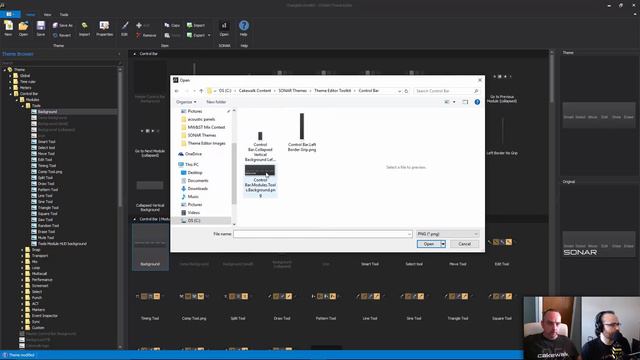Open the view options dropdown arrow in dialog
The width and height of the screenshot is (640, 360).
[454, 102]
